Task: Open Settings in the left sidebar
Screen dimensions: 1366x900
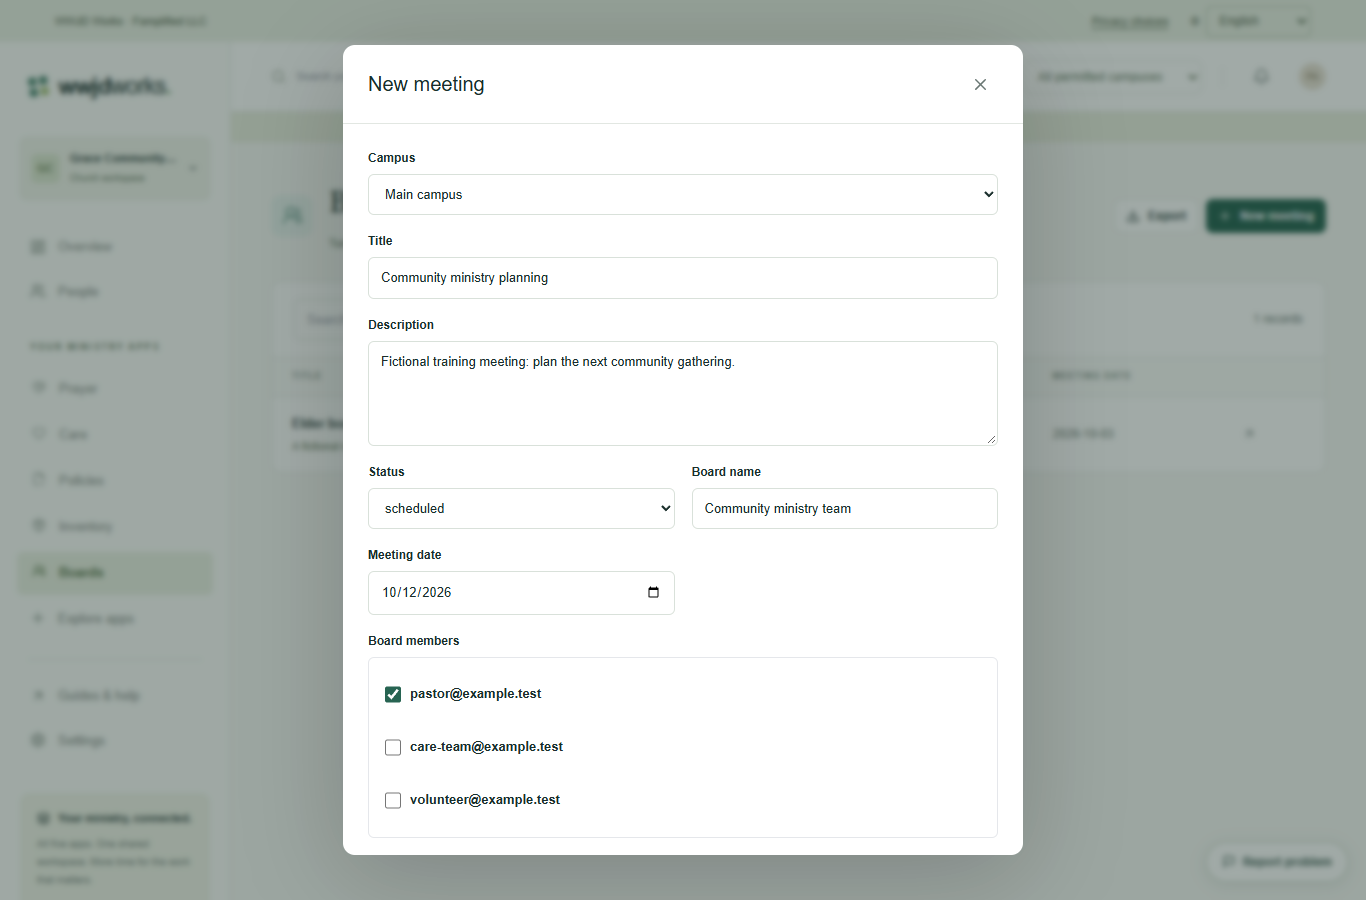Action: (115, 740)
